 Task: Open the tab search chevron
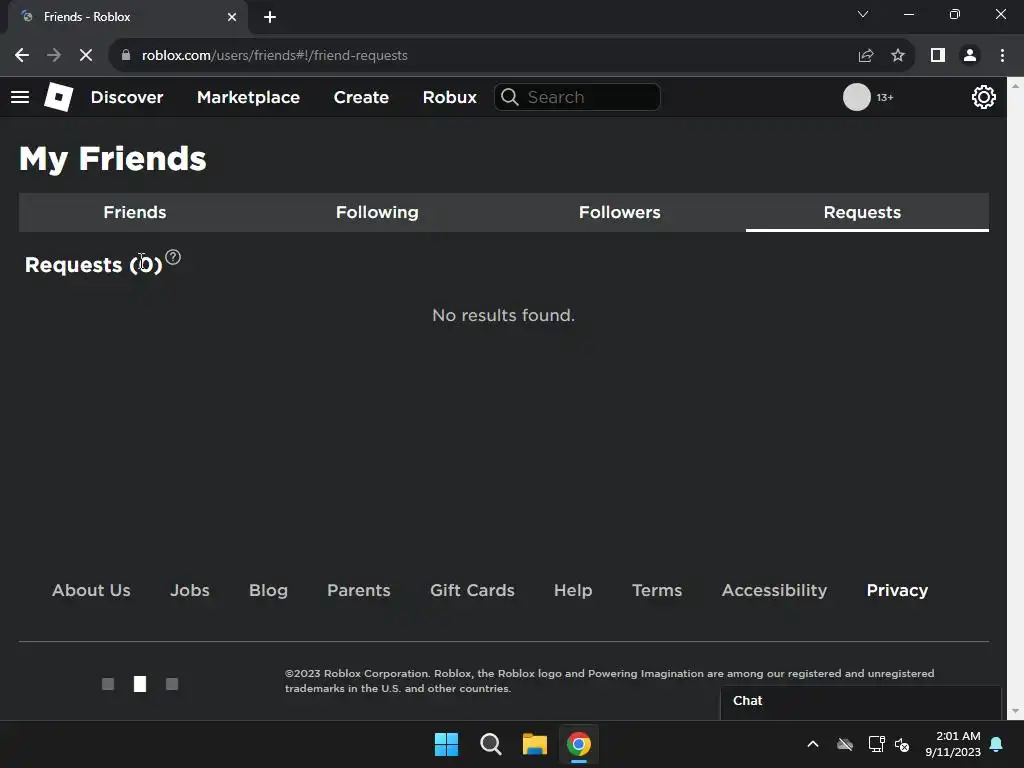click(863, 14)
